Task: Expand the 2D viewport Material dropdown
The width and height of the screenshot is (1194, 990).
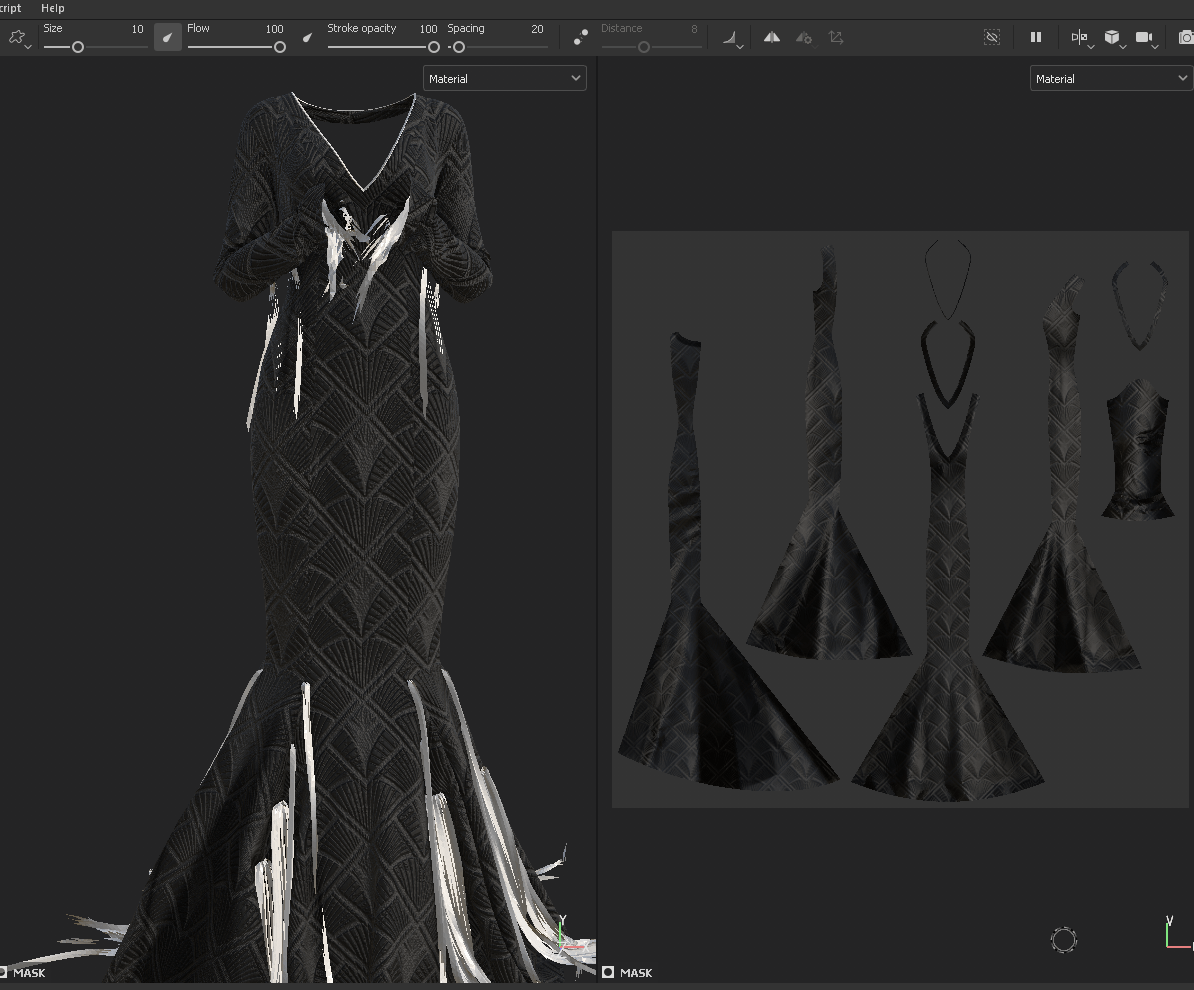Action: pos(1110,79)
